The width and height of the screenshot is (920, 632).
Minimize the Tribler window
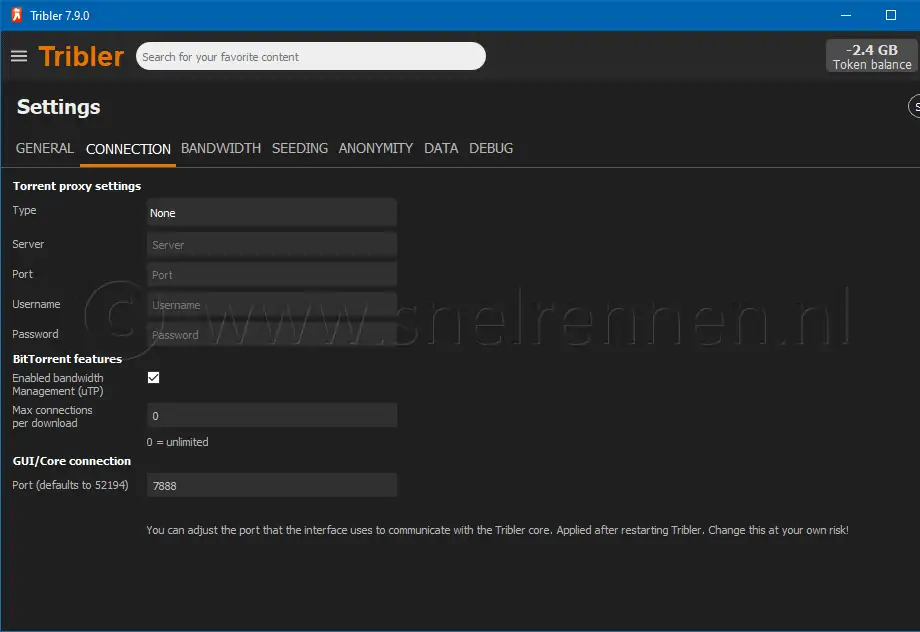point(845,15)
